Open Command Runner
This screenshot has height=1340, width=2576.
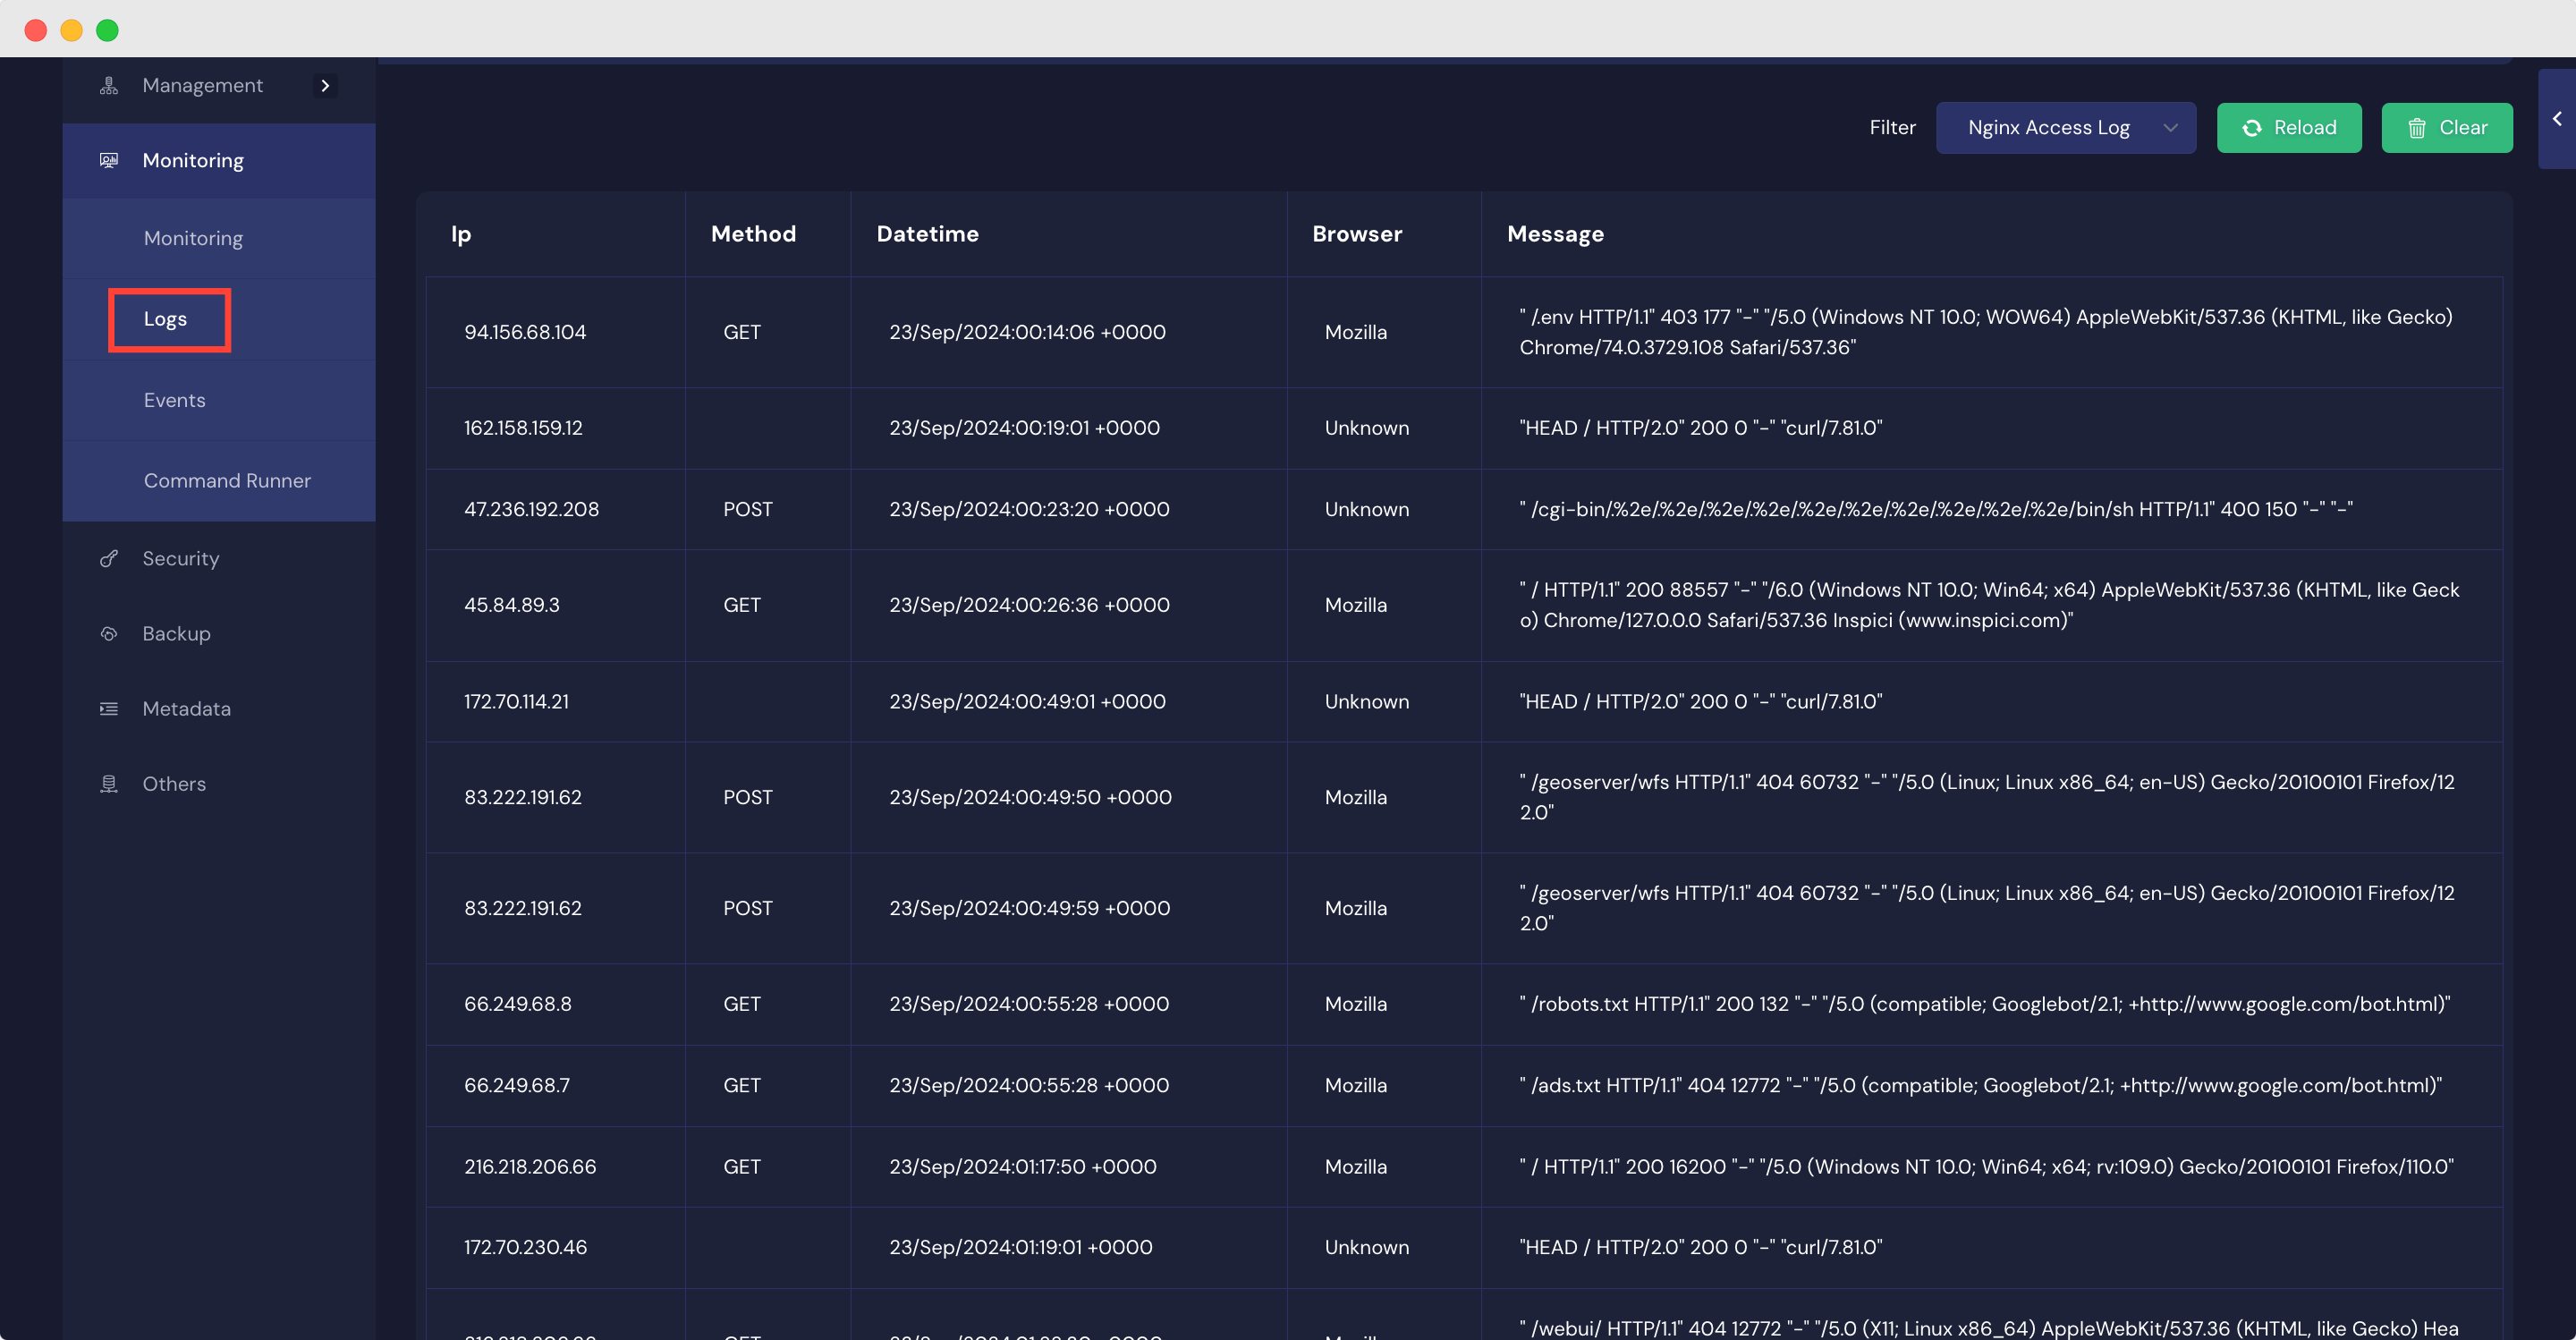[226, 480]
